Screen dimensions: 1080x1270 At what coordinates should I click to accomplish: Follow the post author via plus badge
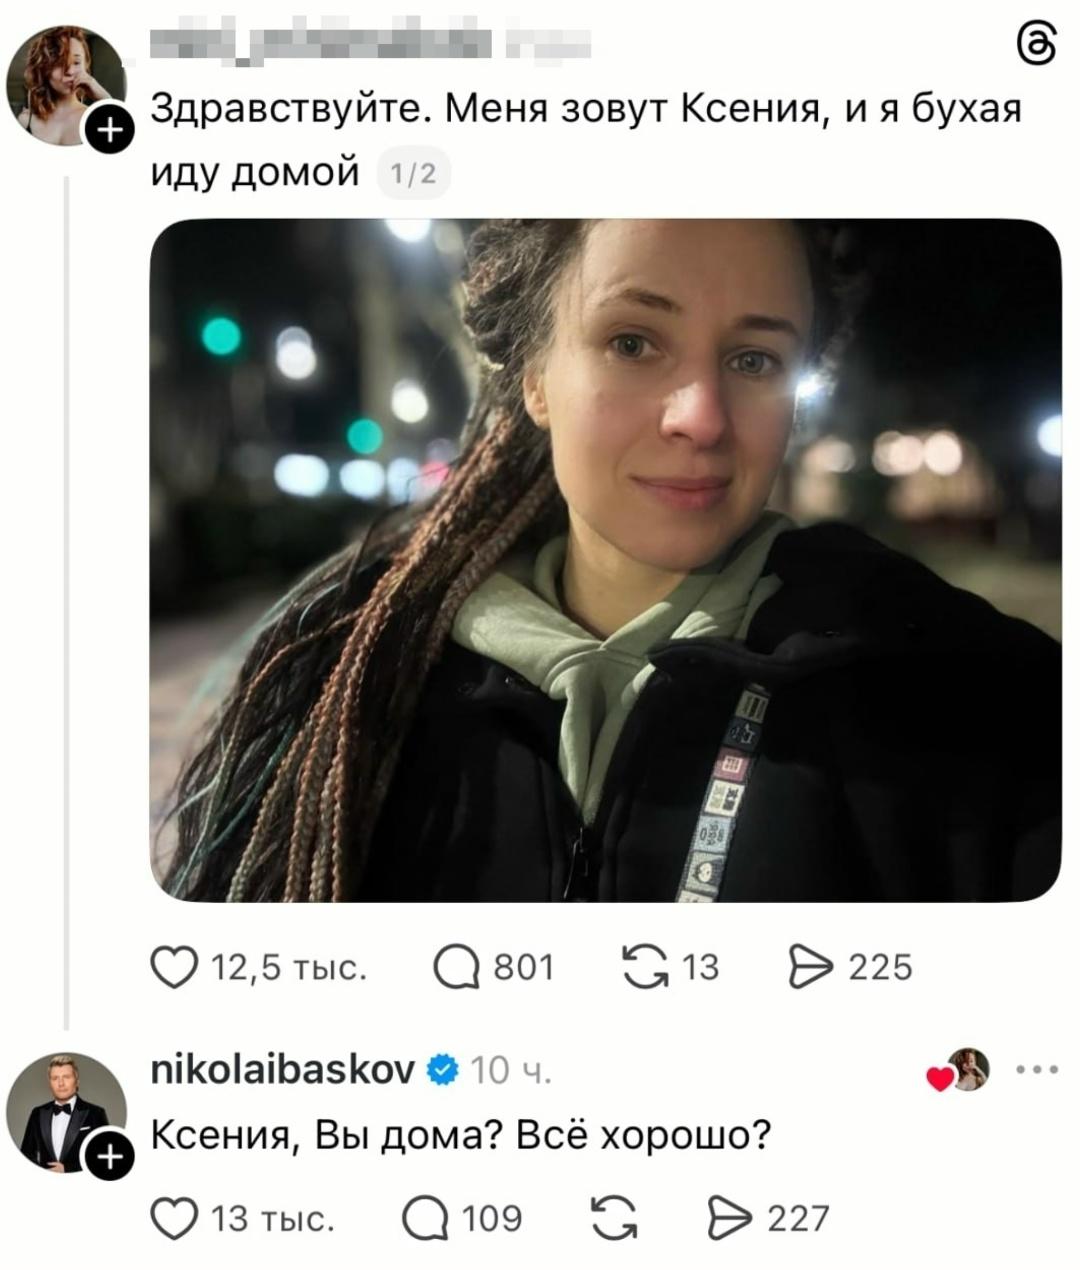click(x=111, y=130)
